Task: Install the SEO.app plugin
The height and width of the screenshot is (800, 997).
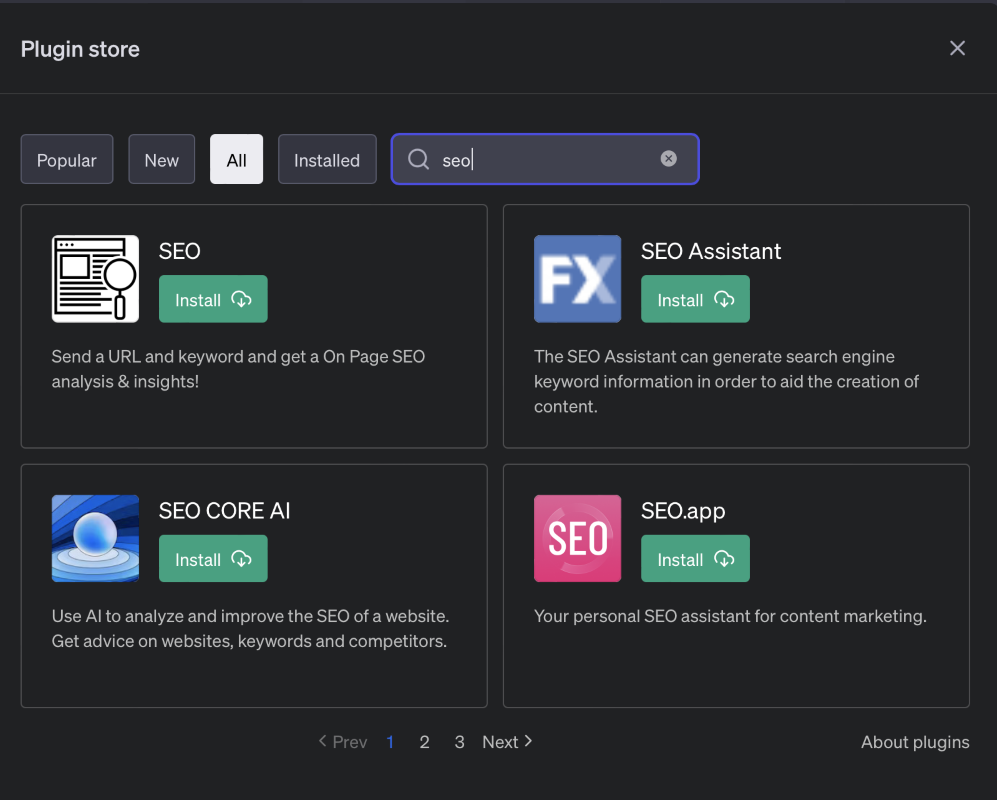Action: 695,558
